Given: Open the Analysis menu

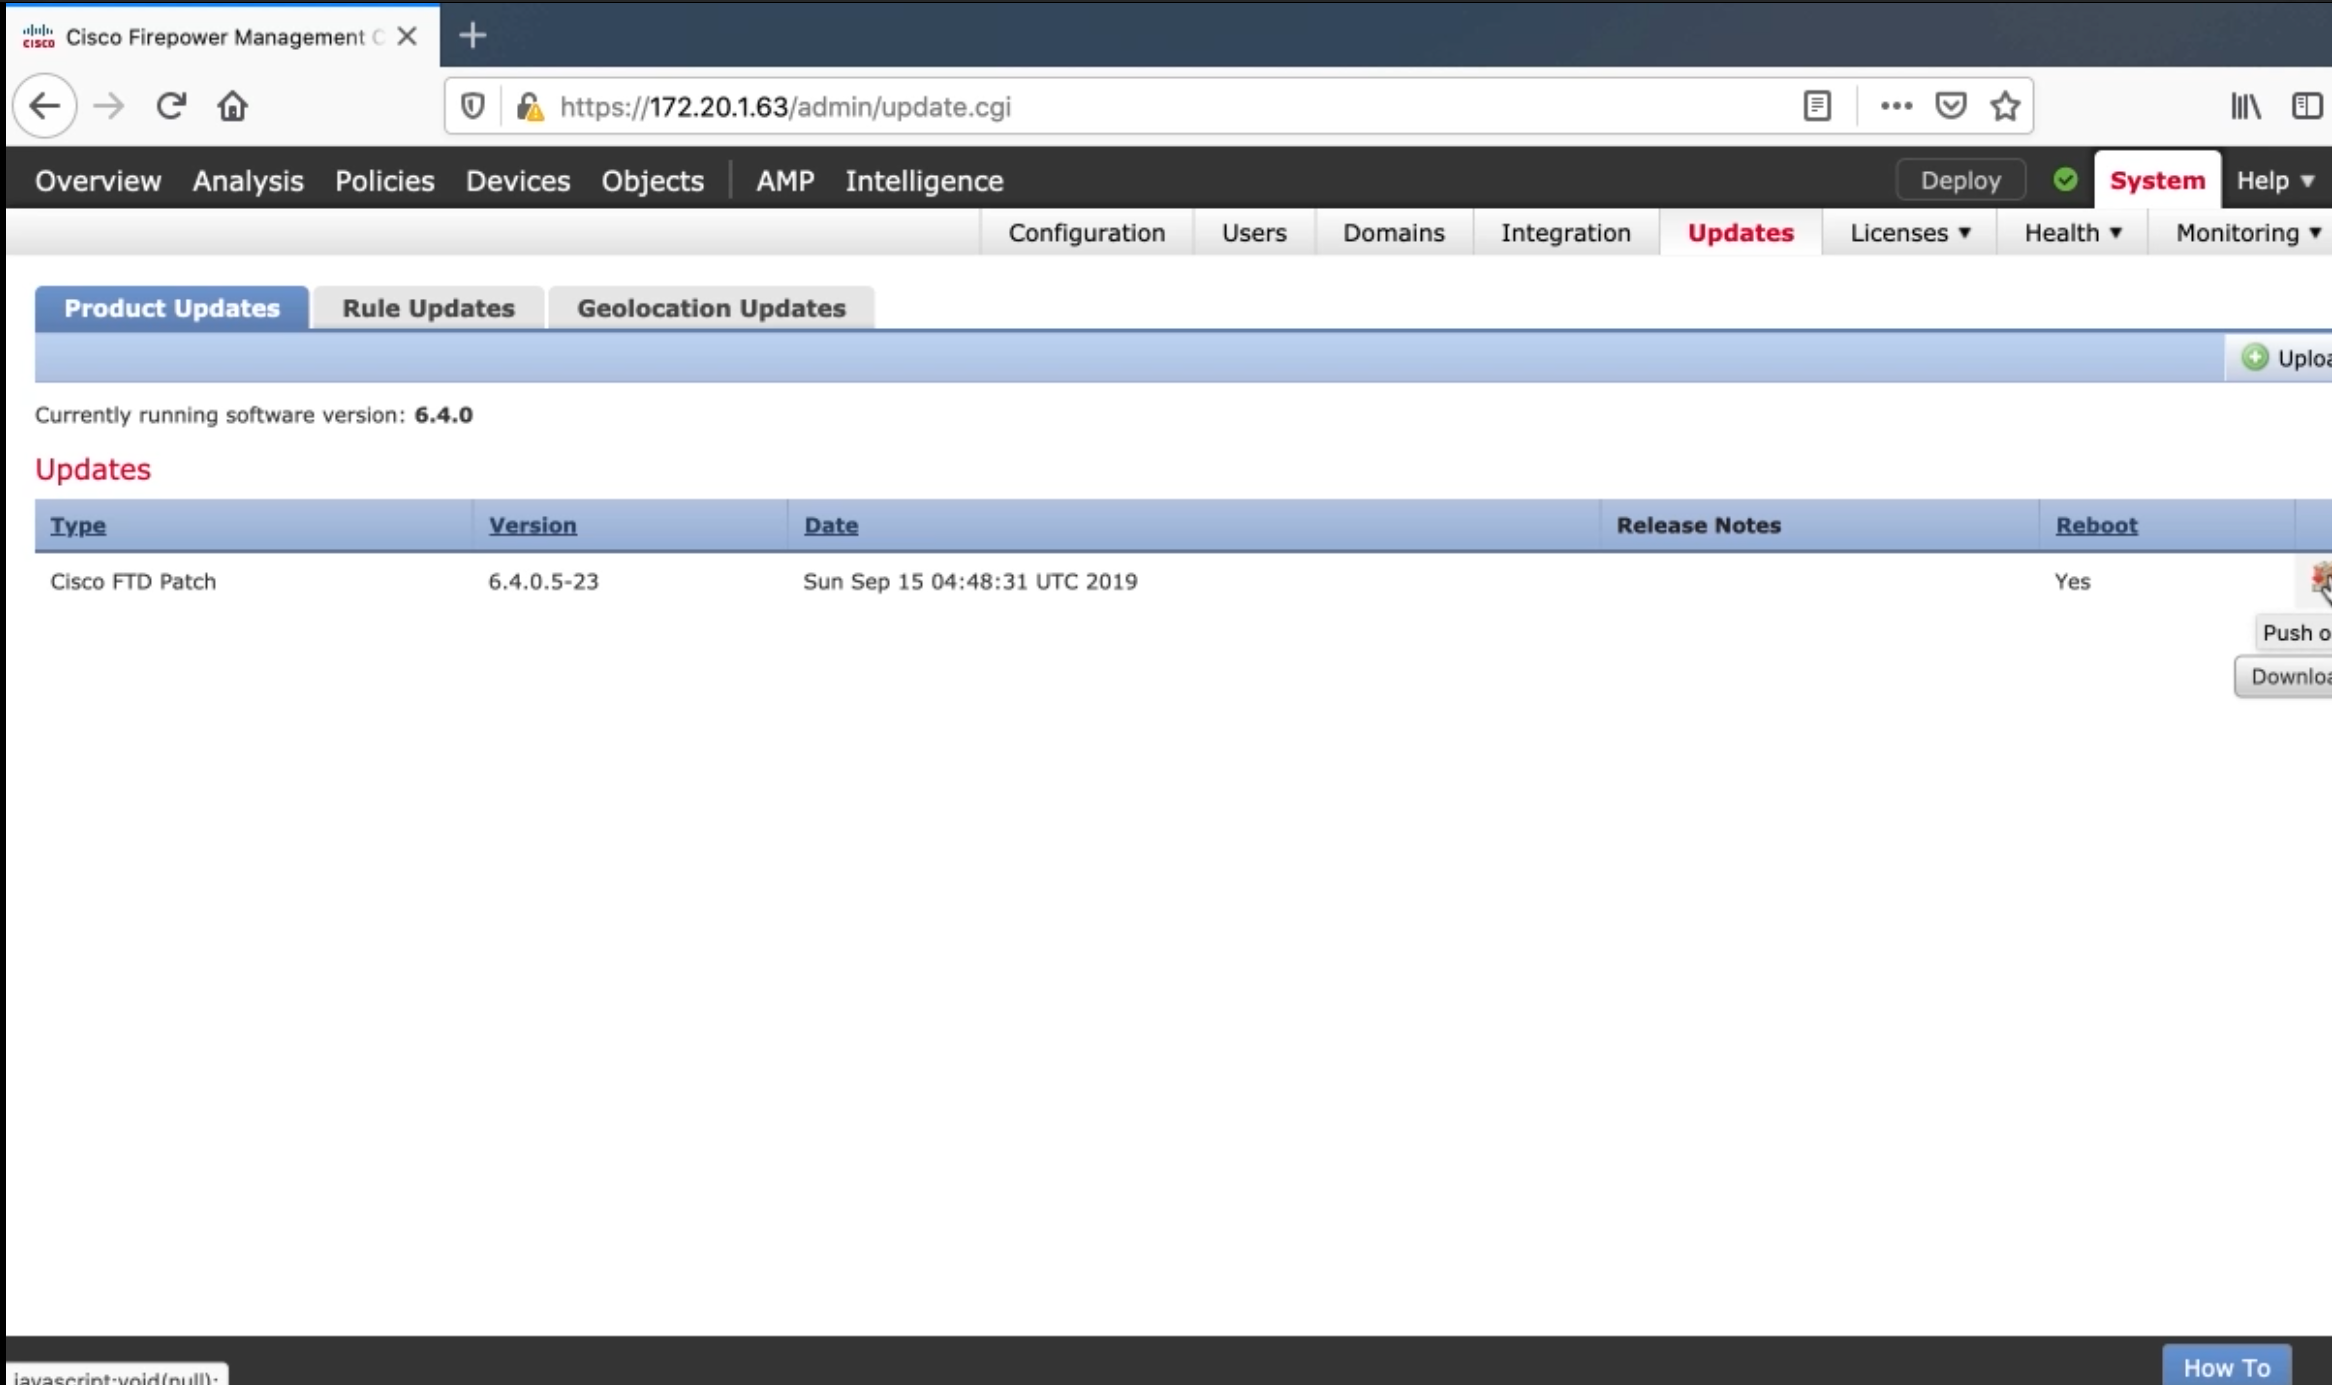Looking at the screenshot, I should (x=248, y=181).
